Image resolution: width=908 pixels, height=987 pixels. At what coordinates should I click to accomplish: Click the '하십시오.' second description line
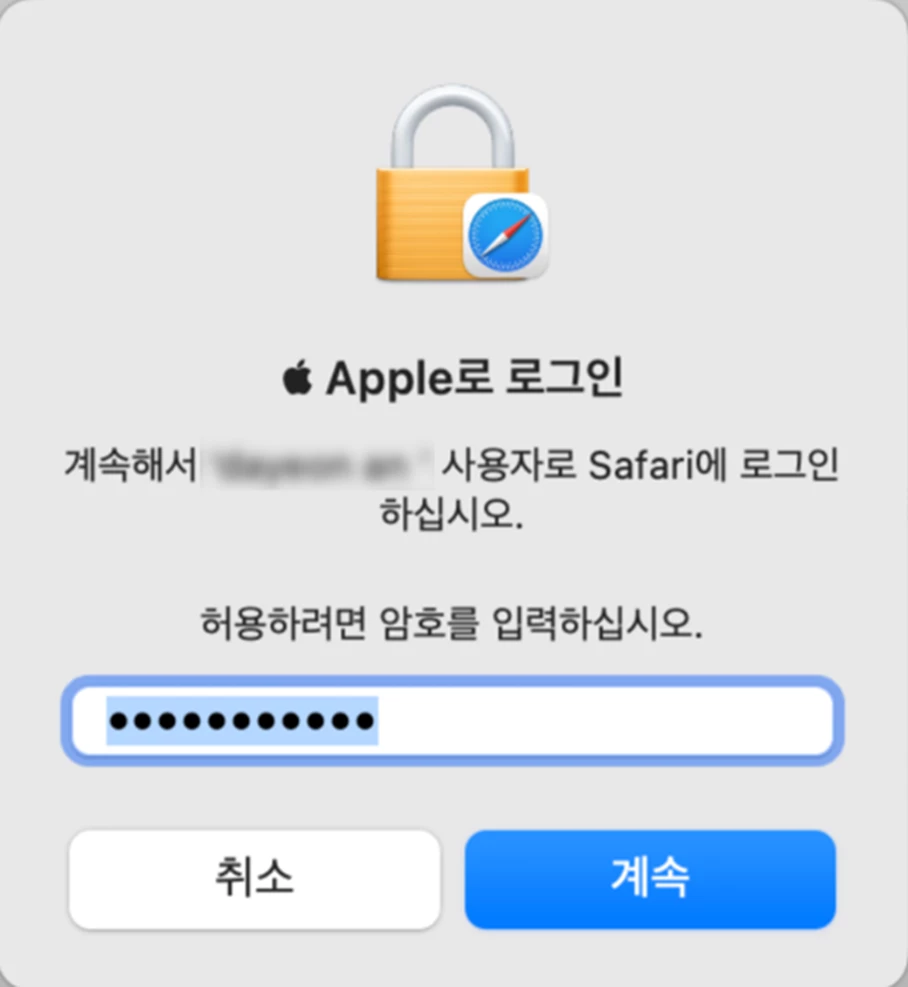[451, 514]
